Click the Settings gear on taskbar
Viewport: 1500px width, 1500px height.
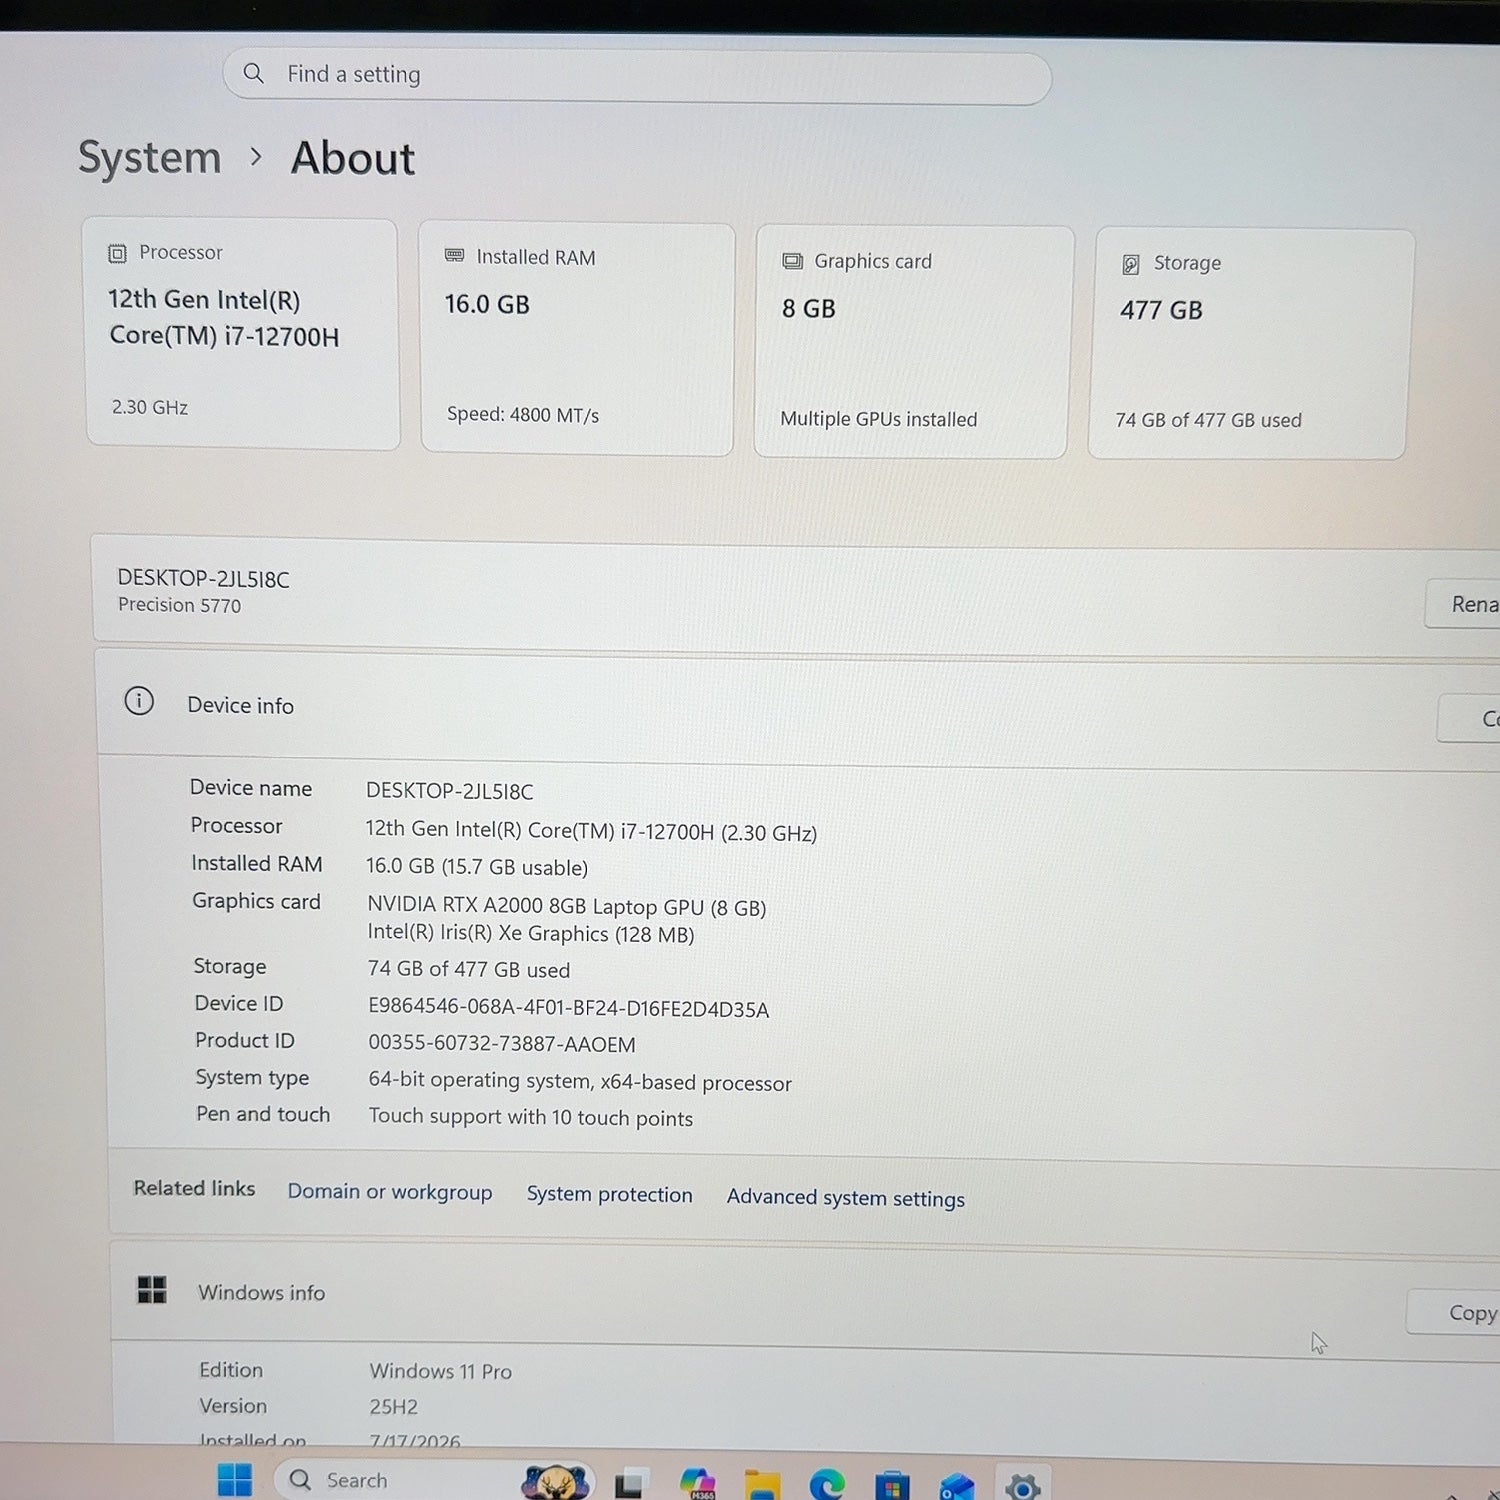1022,1487
